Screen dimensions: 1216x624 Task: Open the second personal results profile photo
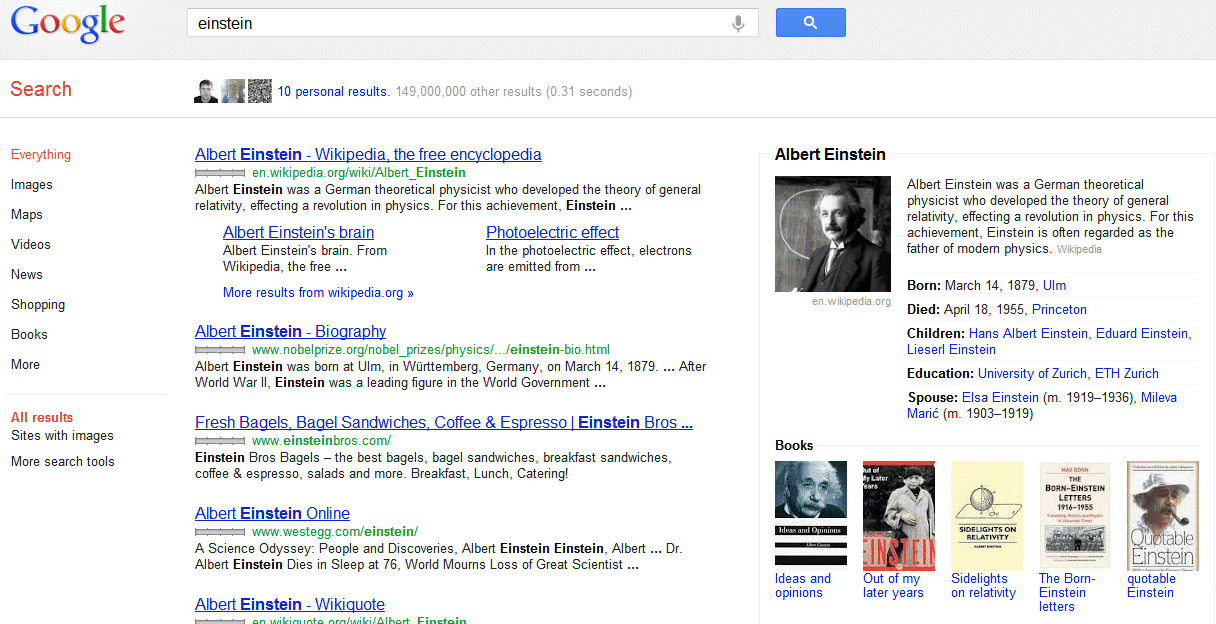(x=233, y=91)
